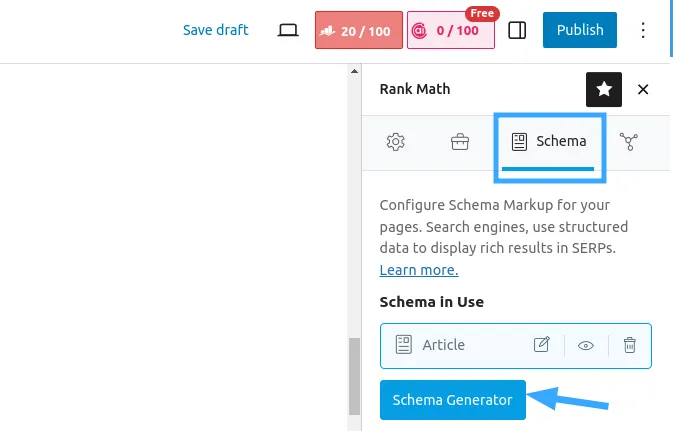
Task: Click Save draft link
Action: [x=215, y=30]
